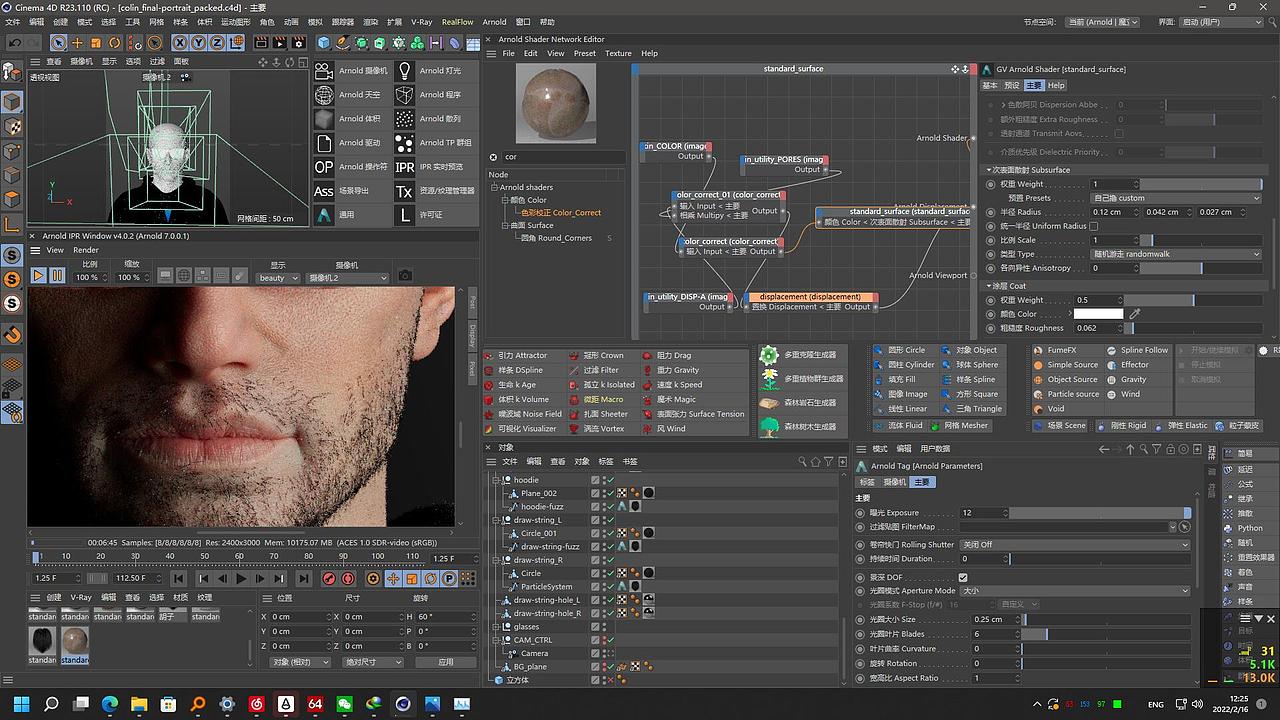Click the Arnold camera (摄像机) icon
Image resolution: width=1280 pixels, height=720 pixels.
(324, 71)
